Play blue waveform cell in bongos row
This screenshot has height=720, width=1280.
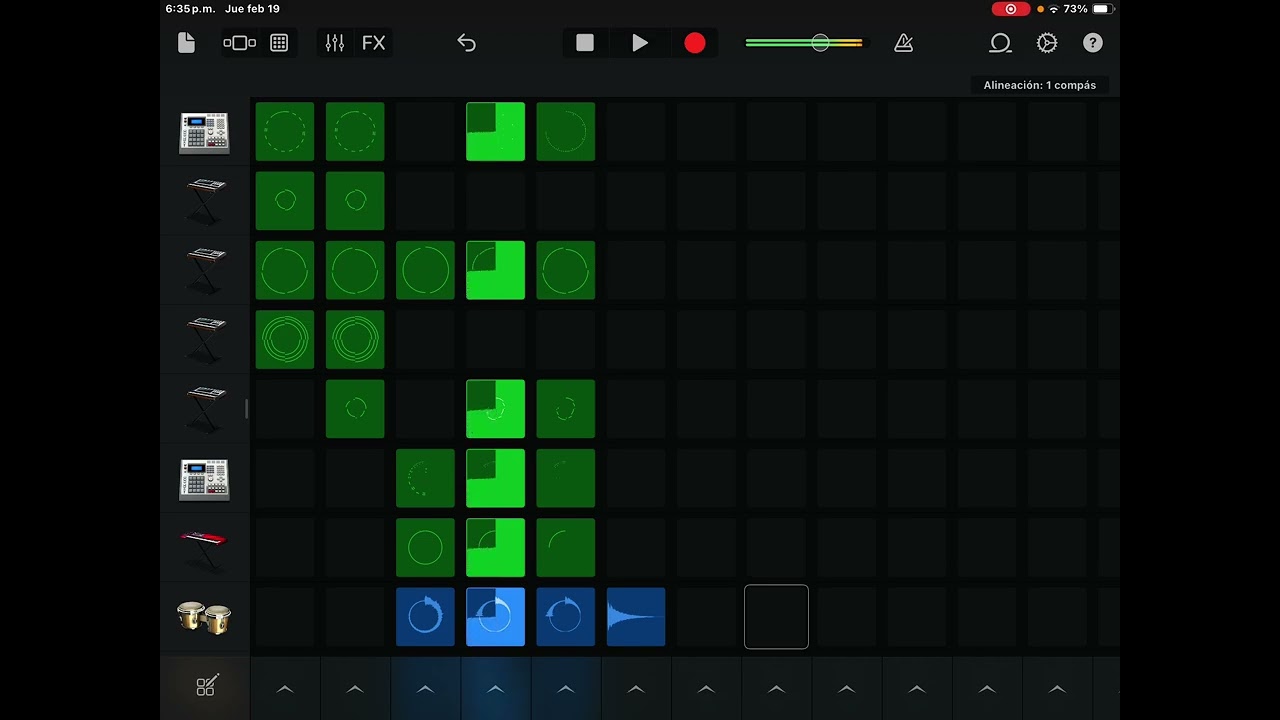[636, 617]
